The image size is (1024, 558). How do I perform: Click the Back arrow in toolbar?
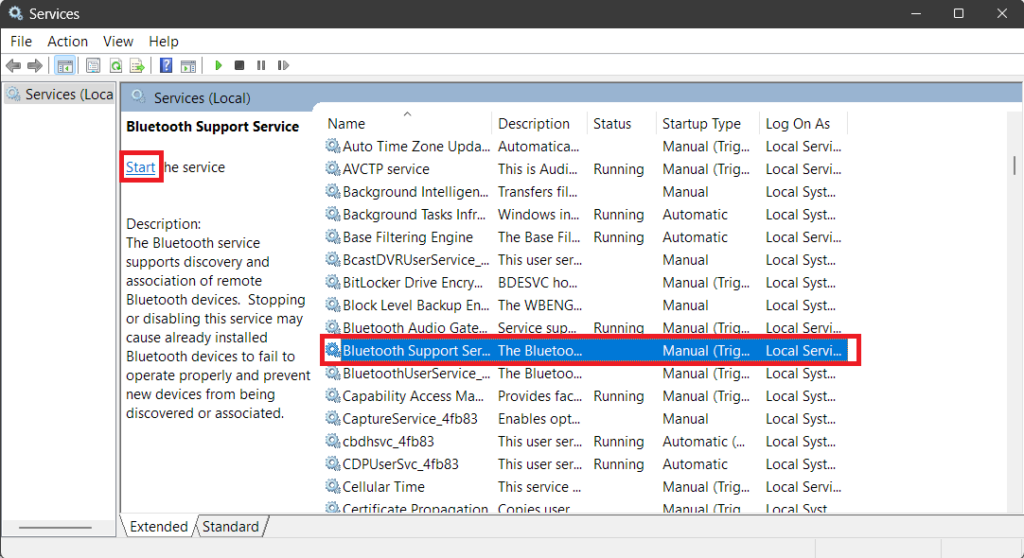coord(13,66)
